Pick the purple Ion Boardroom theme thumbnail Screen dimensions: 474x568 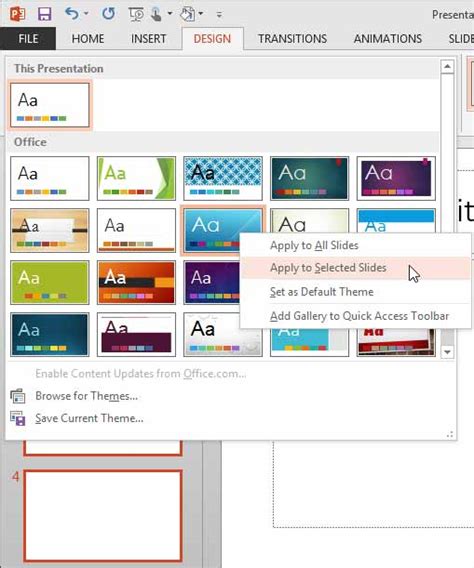tap(396, 179)
